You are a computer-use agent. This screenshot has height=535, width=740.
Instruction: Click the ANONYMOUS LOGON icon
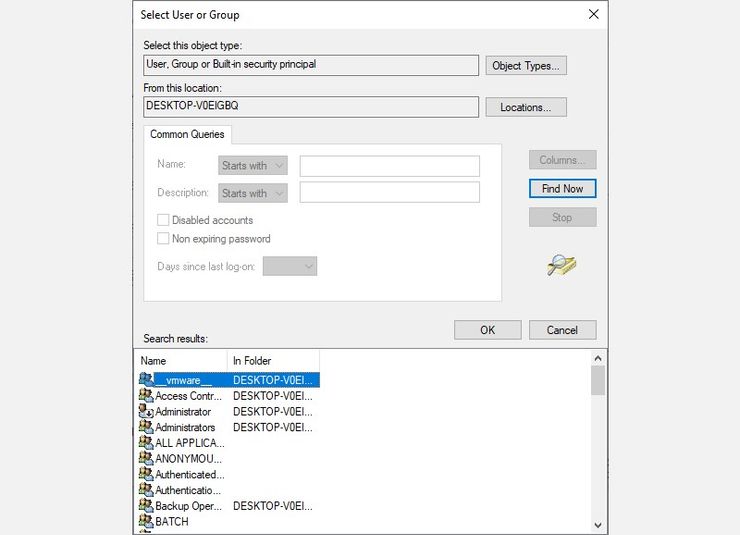tap(146, 459)
